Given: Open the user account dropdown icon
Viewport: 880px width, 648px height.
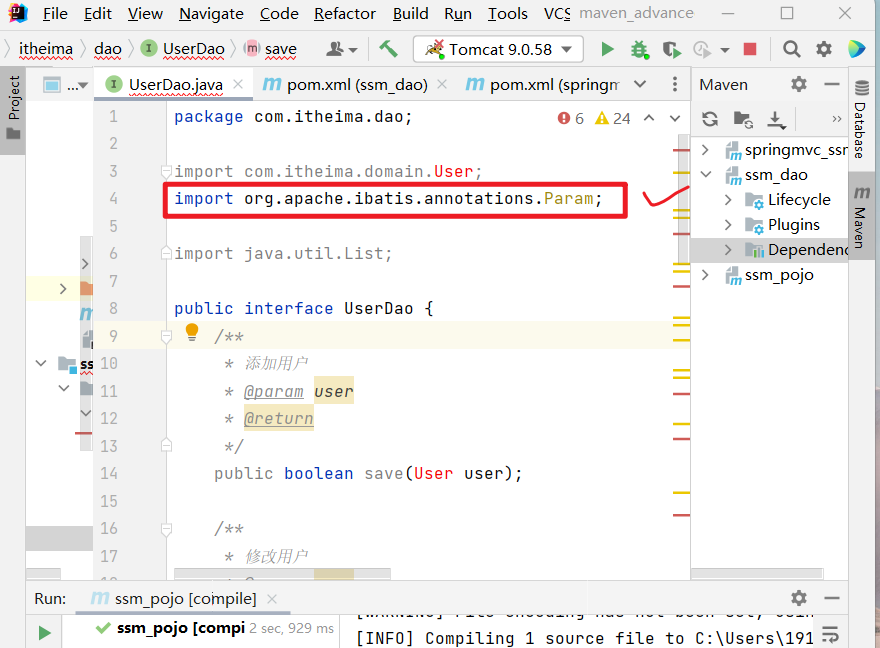Looking at the screenshot, I should point(341,49).
